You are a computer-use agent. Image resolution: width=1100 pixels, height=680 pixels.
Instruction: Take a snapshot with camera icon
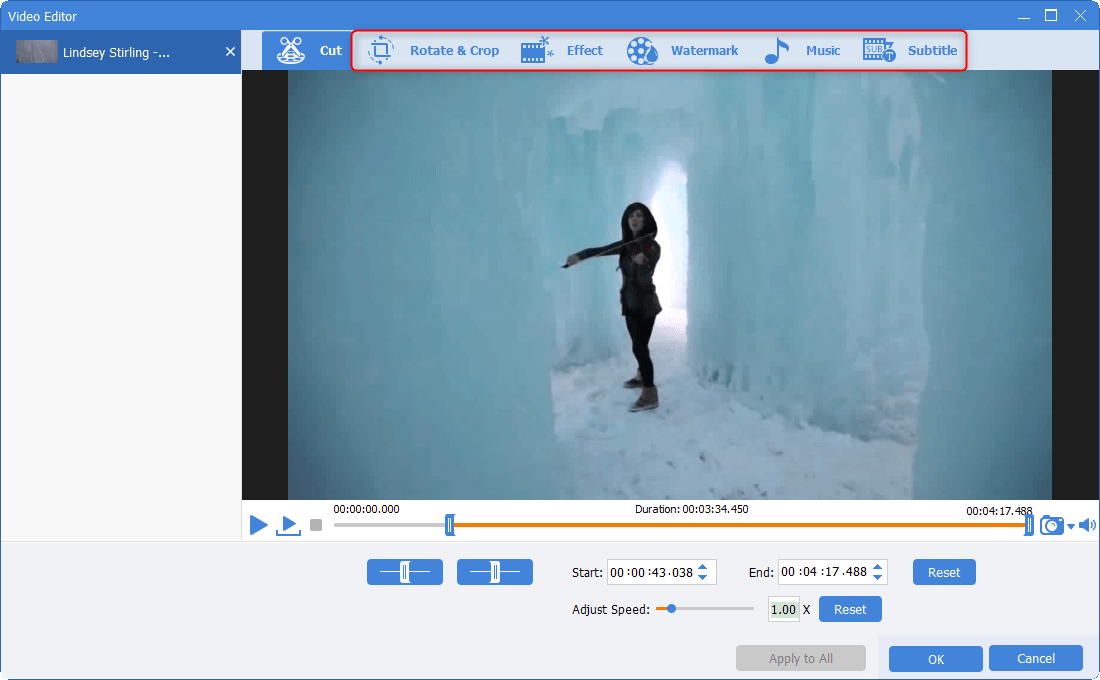[x=1051, y=525]
